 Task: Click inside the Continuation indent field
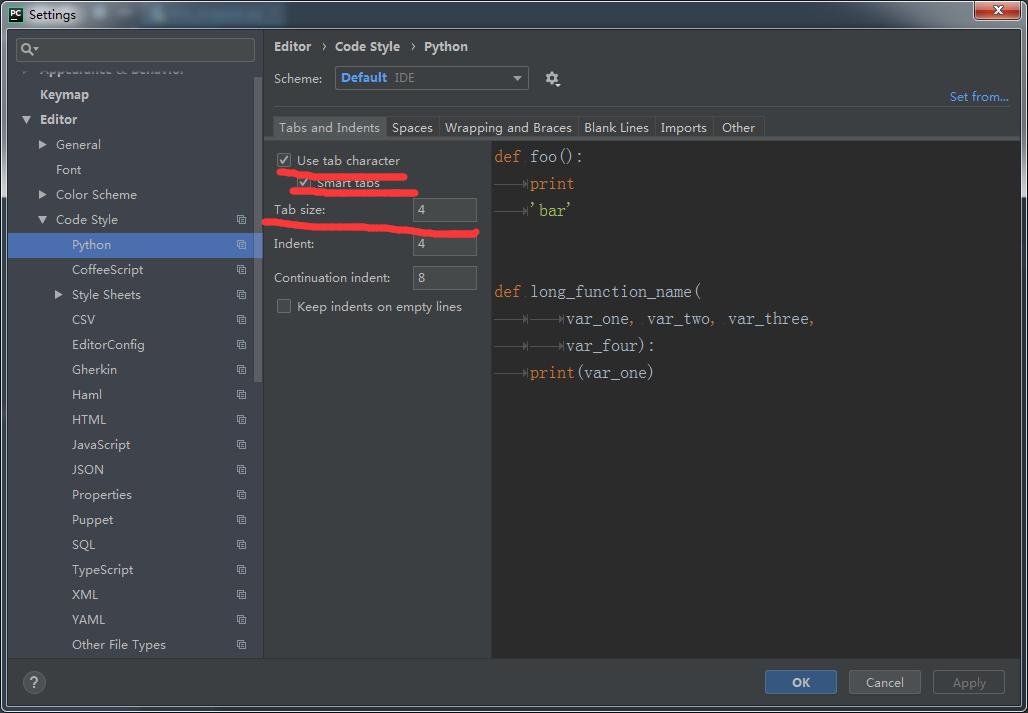pos(444,277)
